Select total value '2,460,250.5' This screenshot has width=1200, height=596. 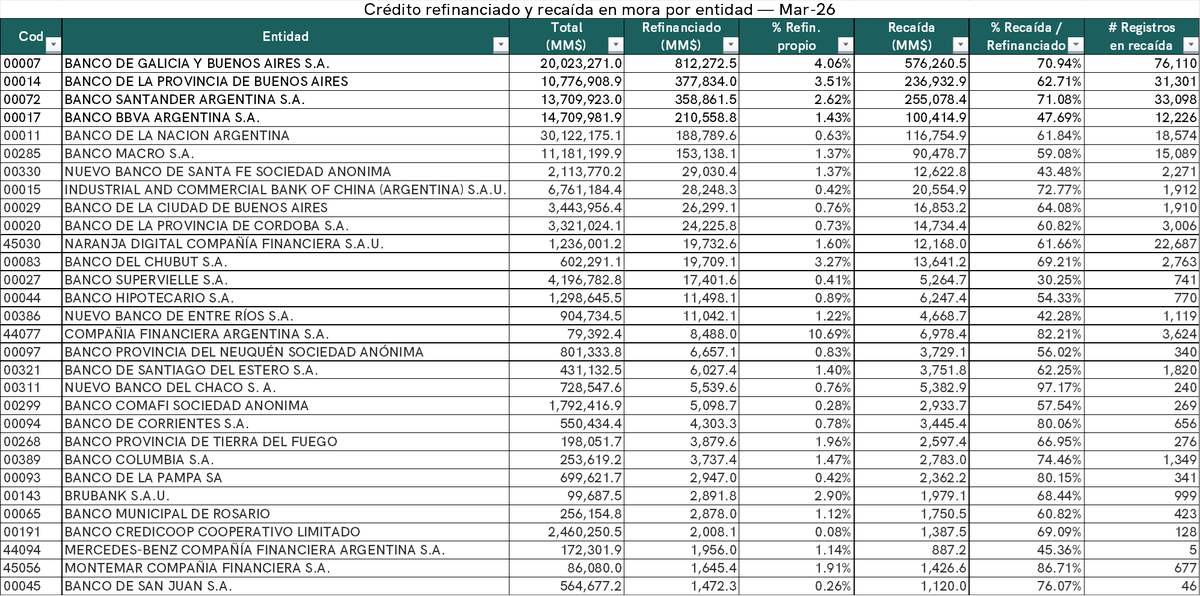568,532
